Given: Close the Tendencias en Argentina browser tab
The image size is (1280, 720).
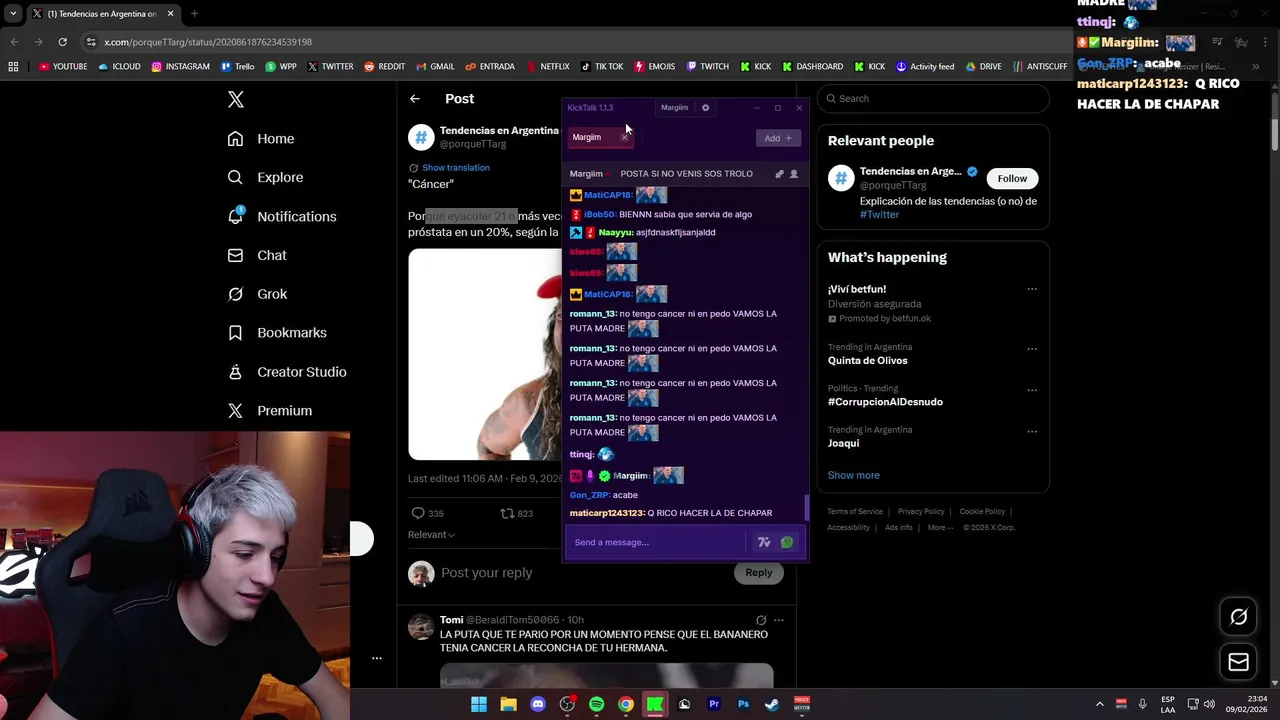Looking at the screenshot, I should (x=171, y=14).
